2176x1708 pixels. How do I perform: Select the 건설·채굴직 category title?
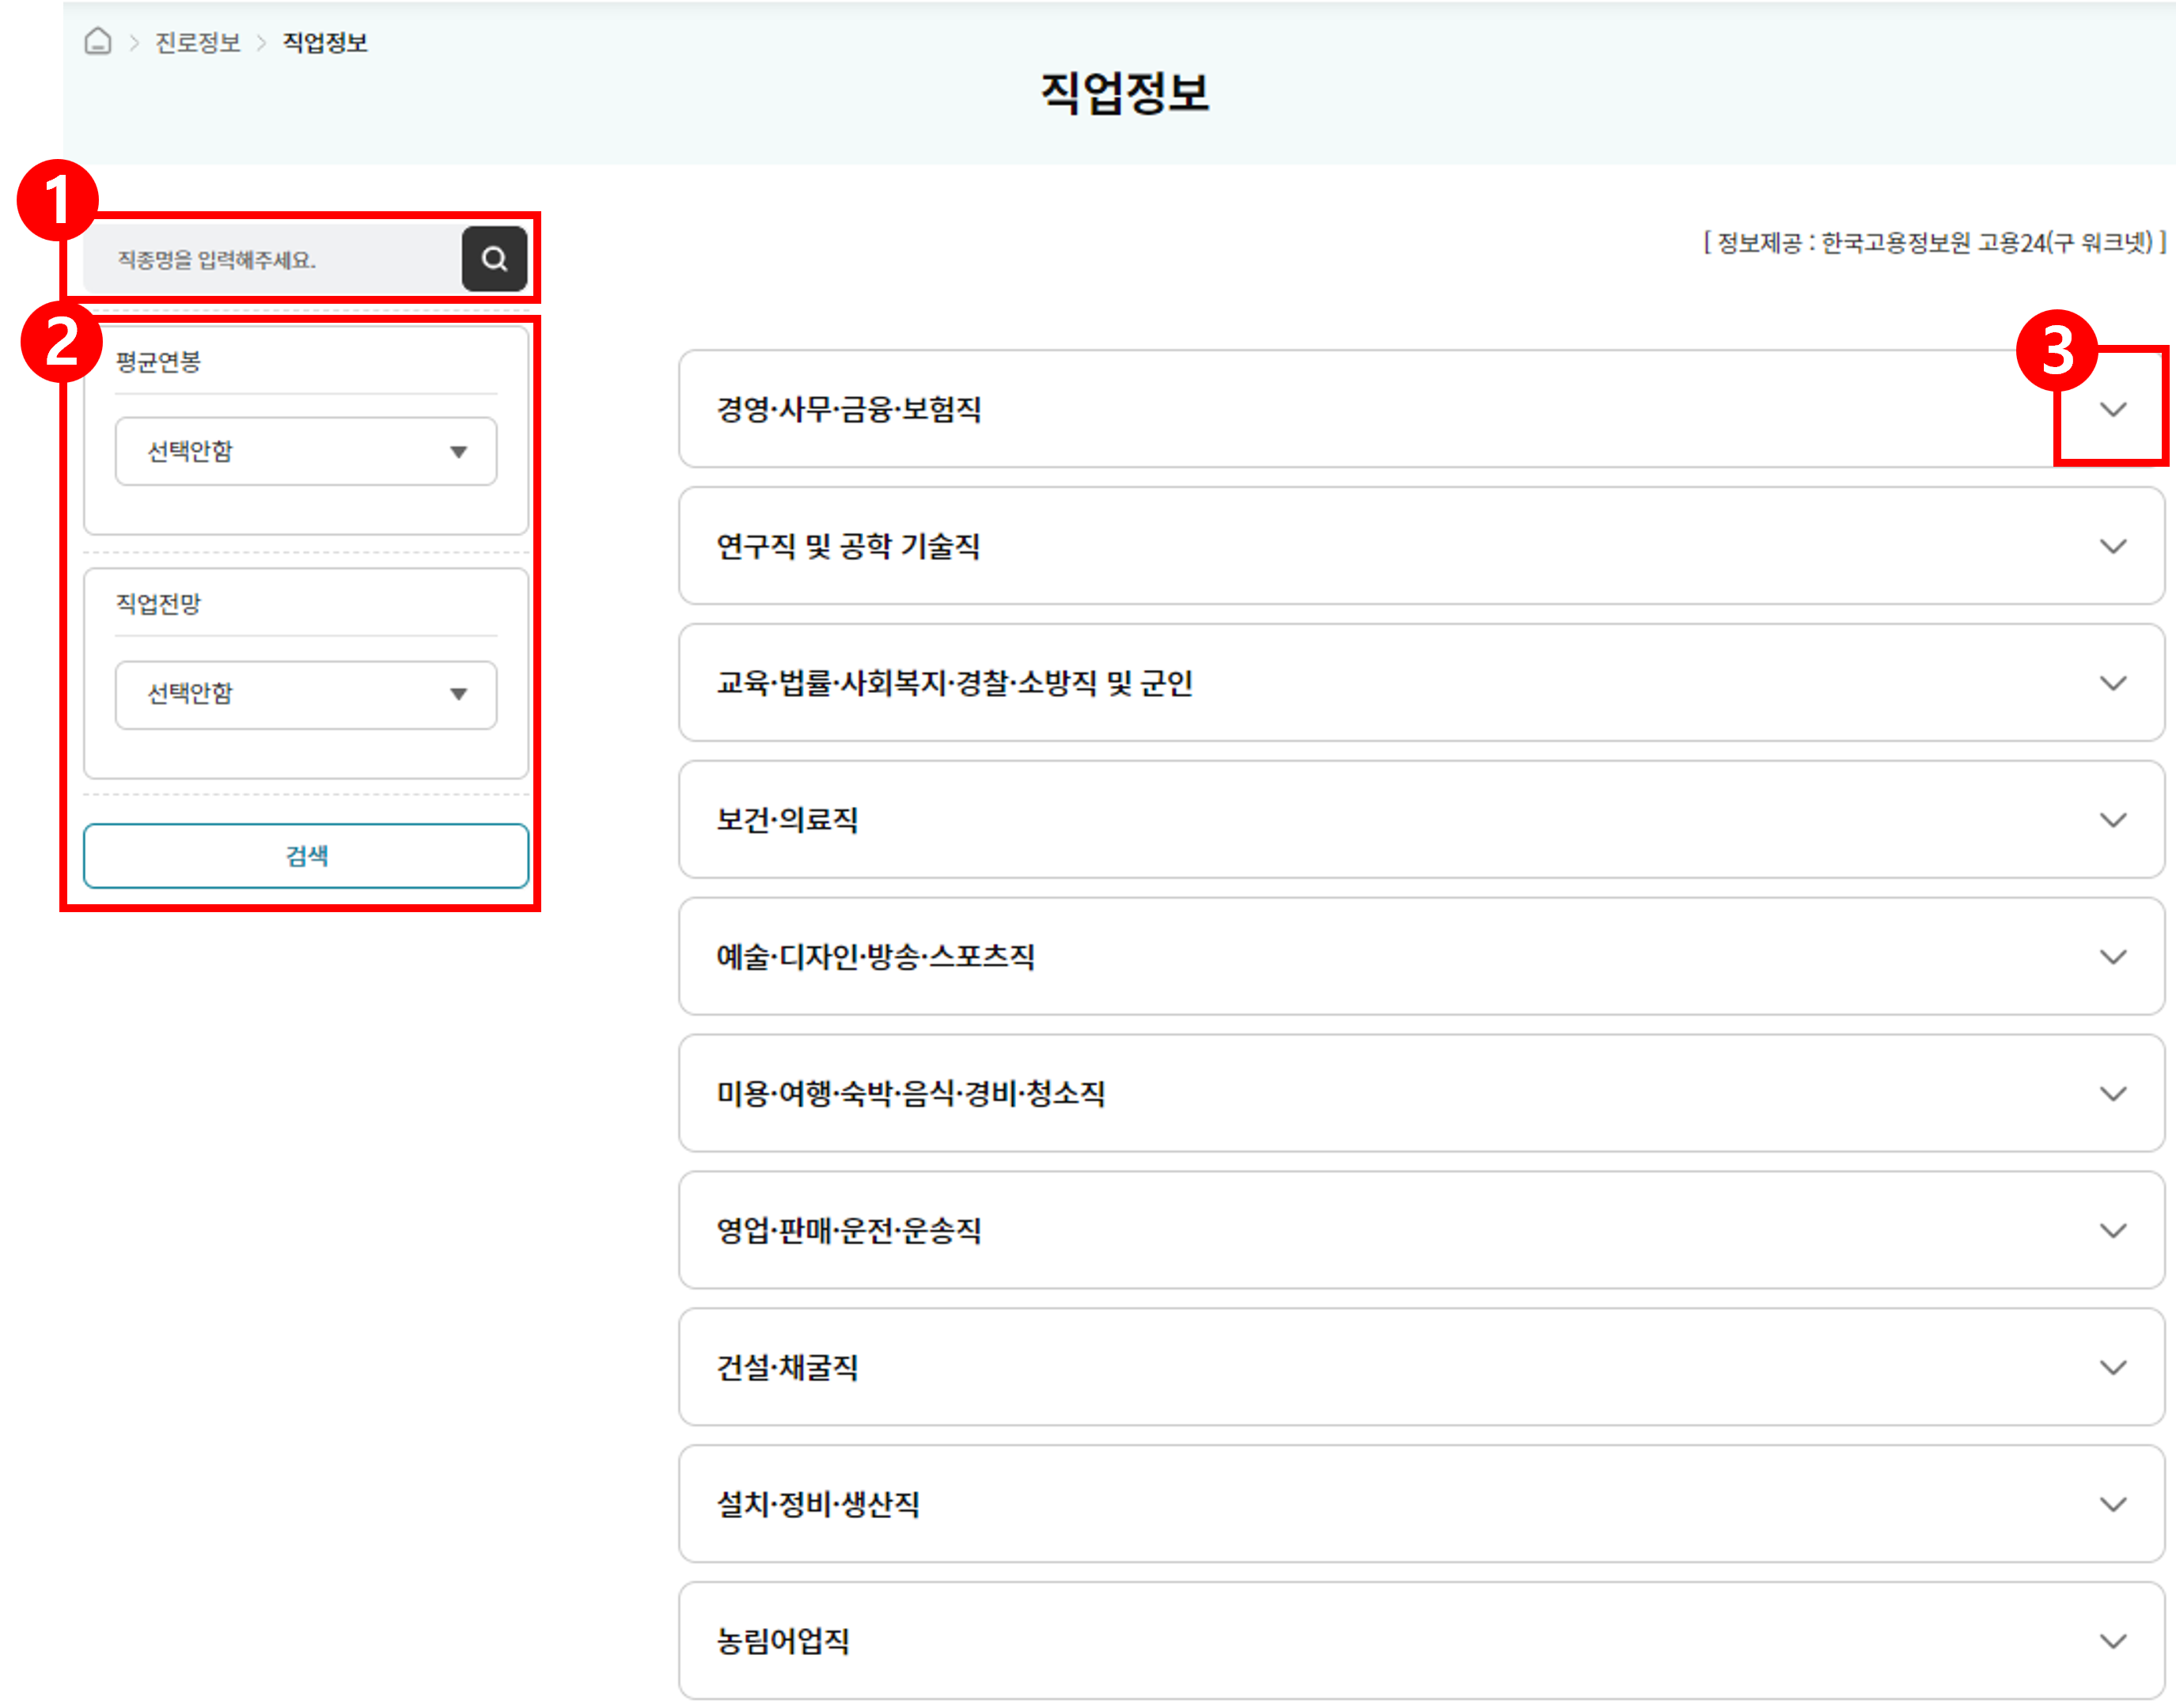click(x=787, y=1368)
